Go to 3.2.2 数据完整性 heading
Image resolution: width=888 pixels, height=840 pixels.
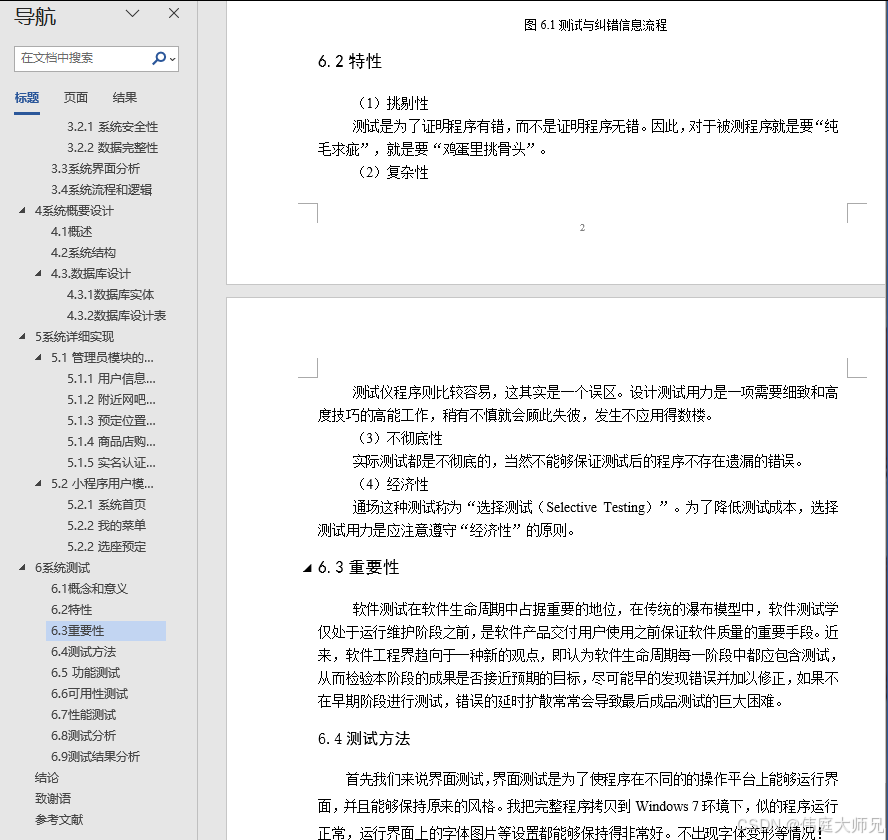[x=112, y=148]
